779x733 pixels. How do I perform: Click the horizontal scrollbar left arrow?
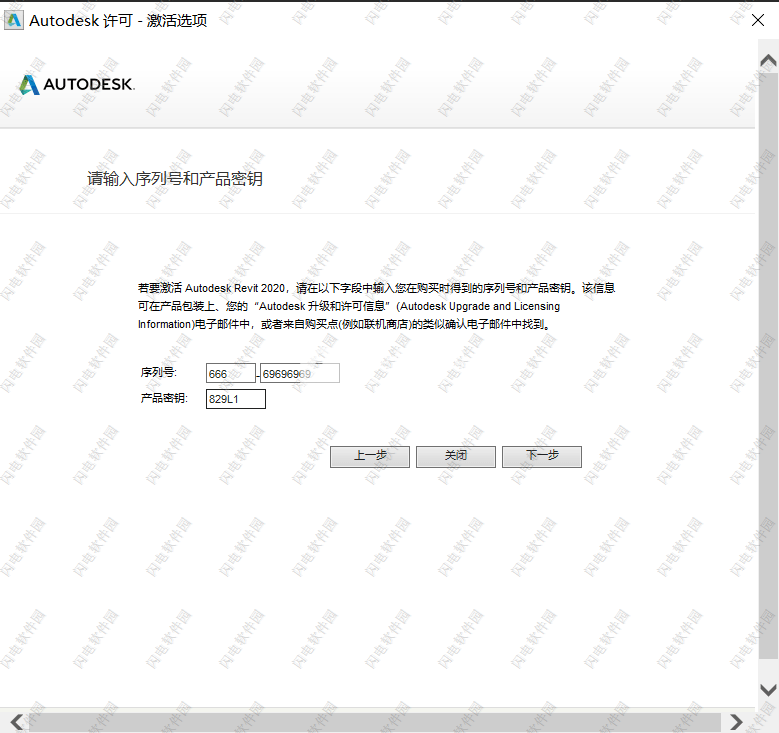pyautogui.click(x=17, y=722)
